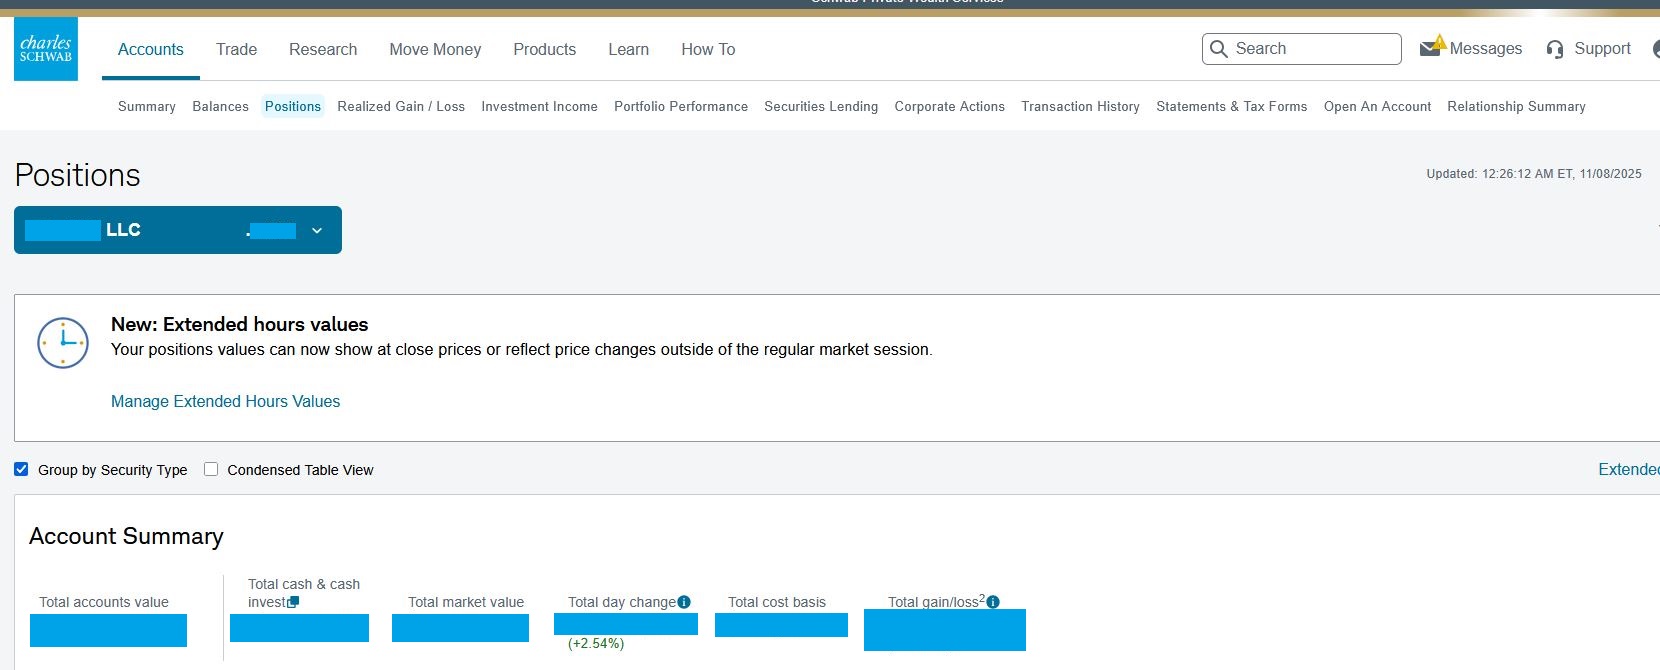Open the Move Money menu

435,49
